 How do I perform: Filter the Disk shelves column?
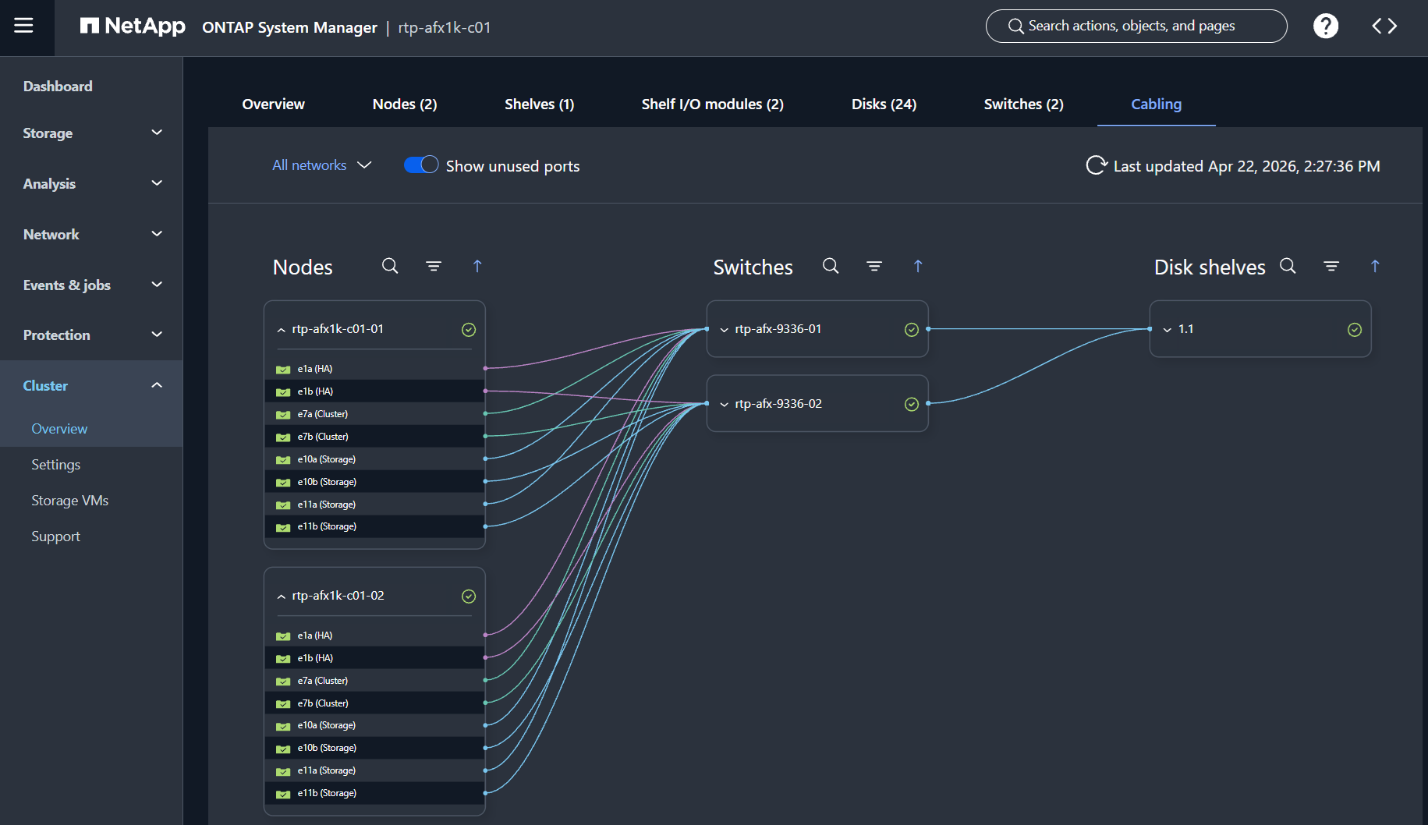coord(1331,266)
